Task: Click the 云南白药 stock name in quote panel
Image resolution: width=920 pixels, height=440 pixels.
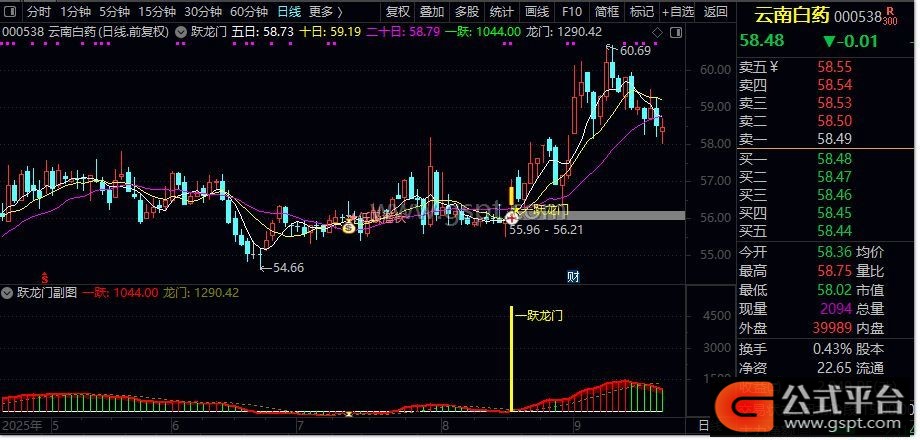Action: tap(791, 15)
